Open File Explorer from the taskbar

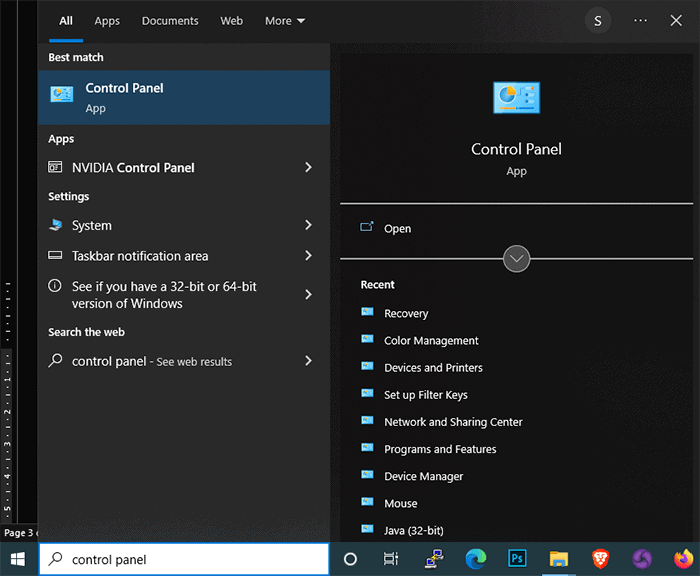[559, 559]
